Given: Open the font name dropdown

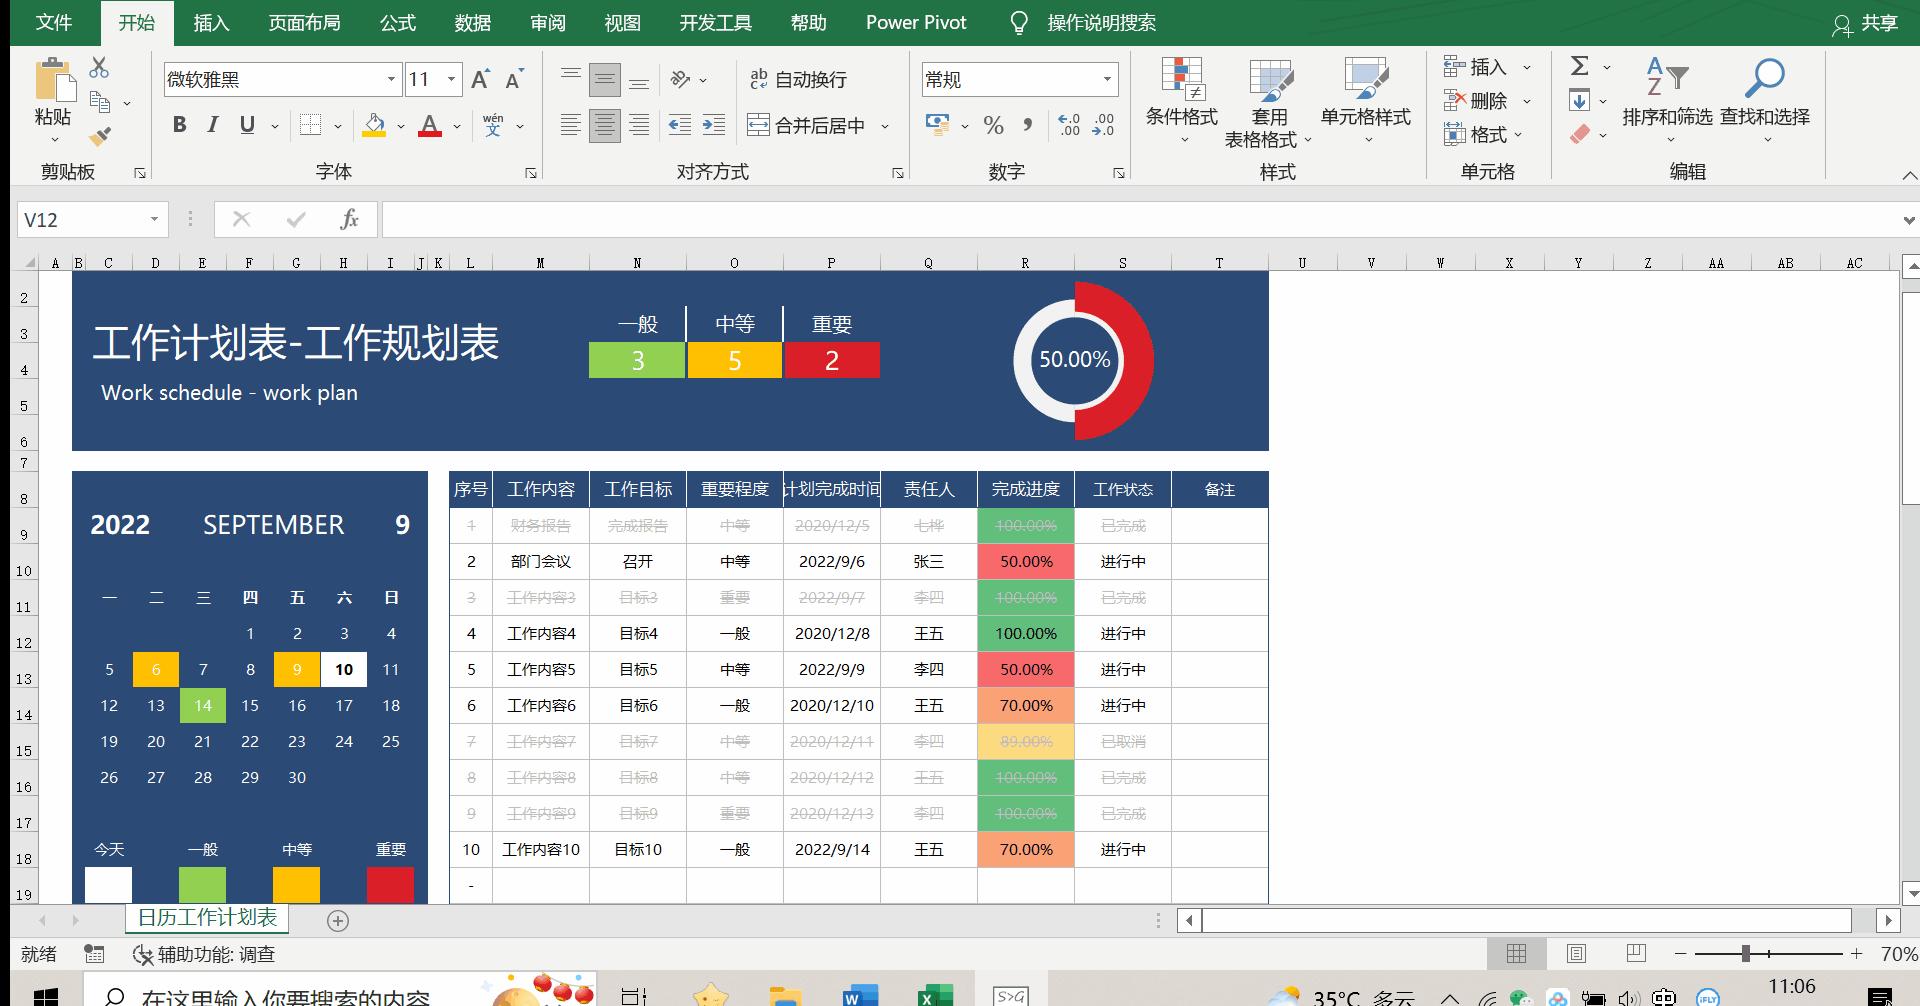Looking at the screenshot, I should point(390,79).
